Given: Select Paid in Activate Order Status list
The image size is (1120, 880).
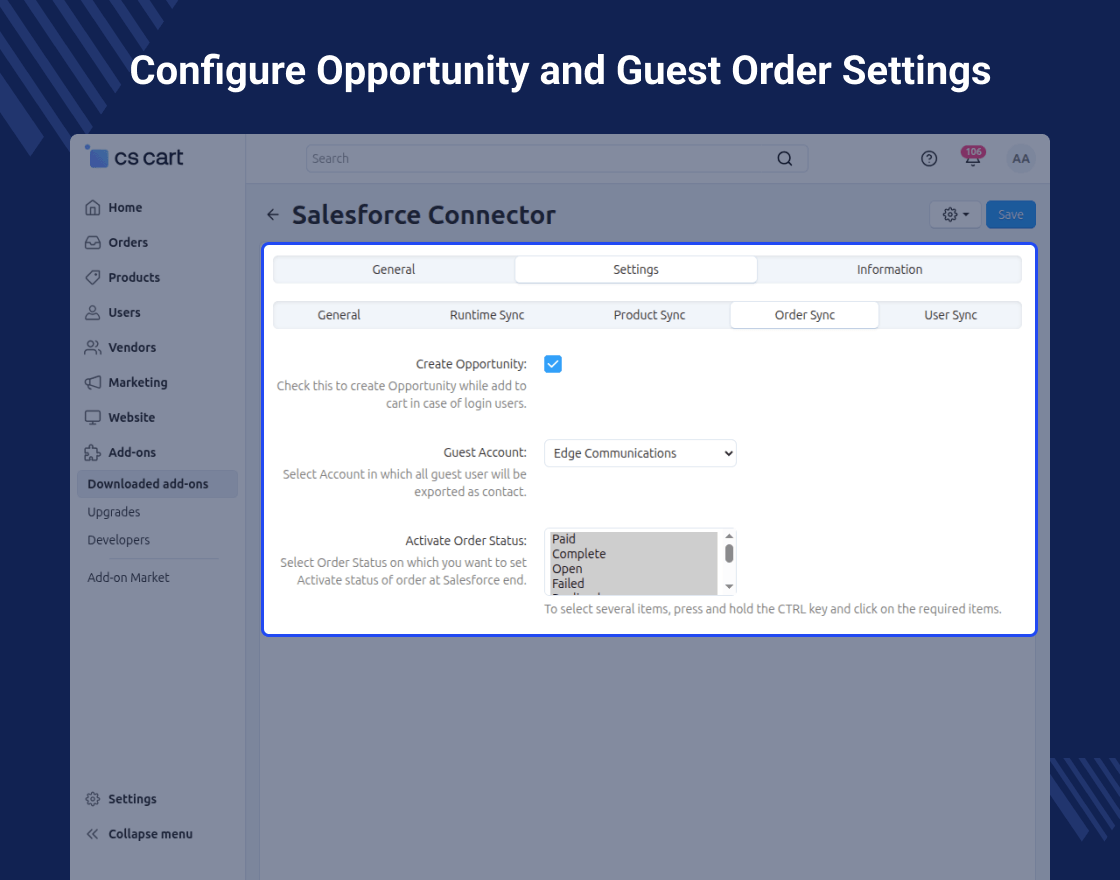Looking at the screenshot, I should [634, 539].
